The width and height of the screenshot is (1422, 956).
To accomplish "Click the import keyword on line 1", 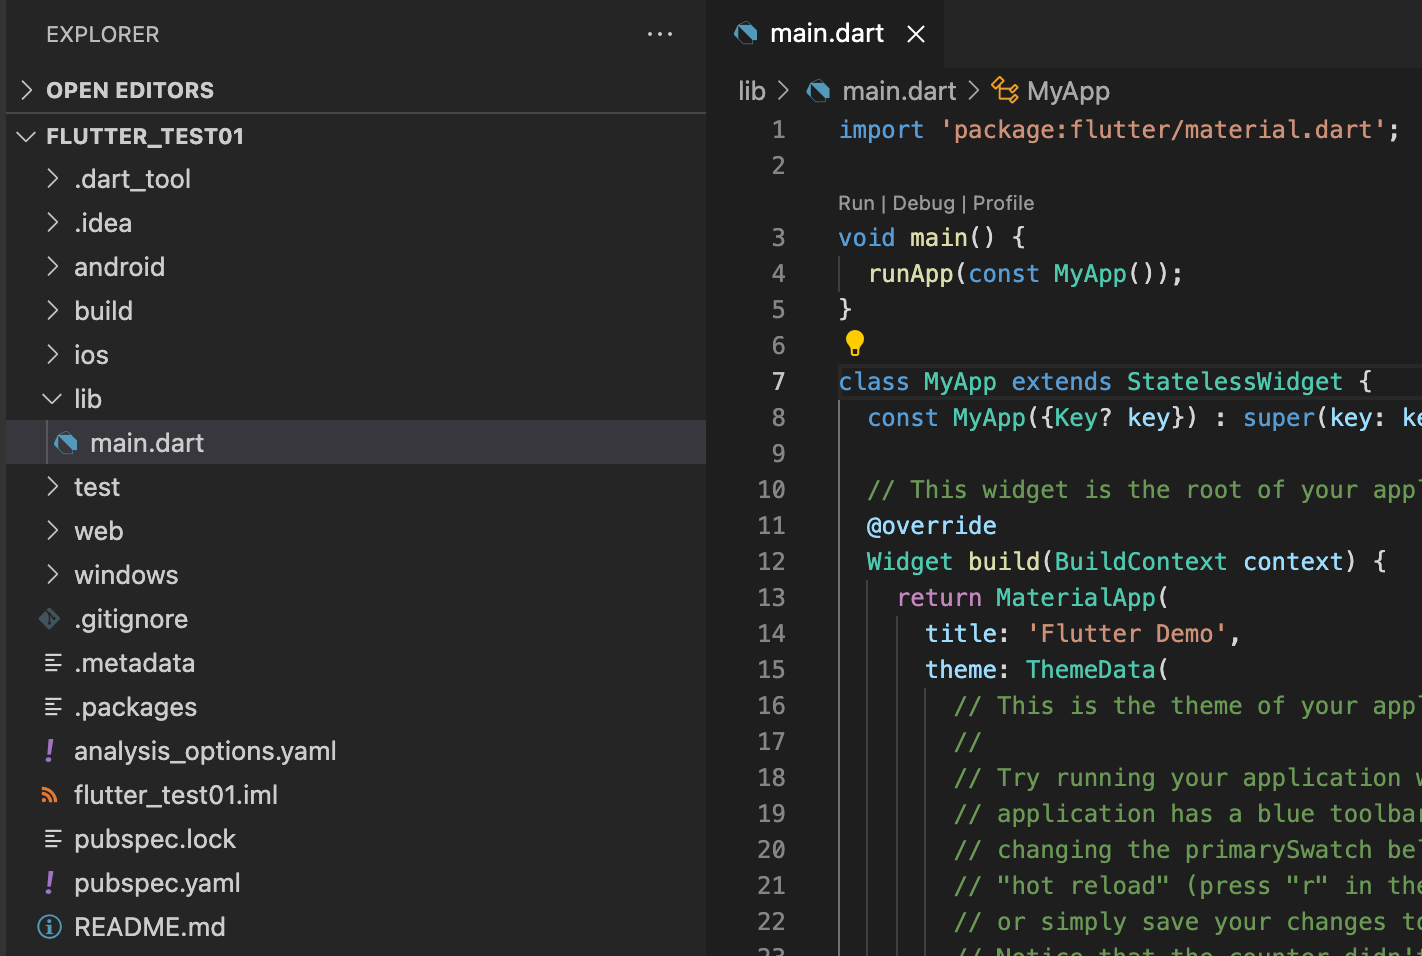I will pos(881,129).
